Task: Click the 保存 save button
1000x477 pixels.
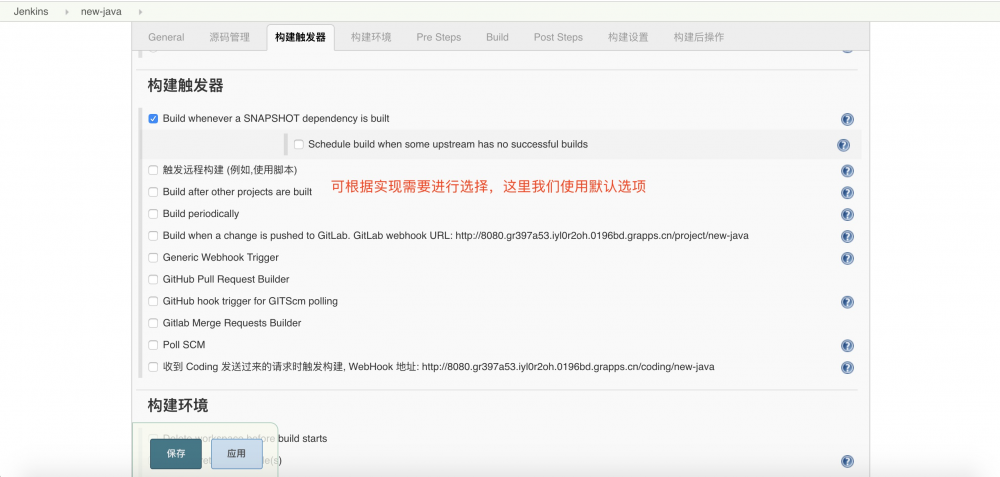Action: coord(176,454)
